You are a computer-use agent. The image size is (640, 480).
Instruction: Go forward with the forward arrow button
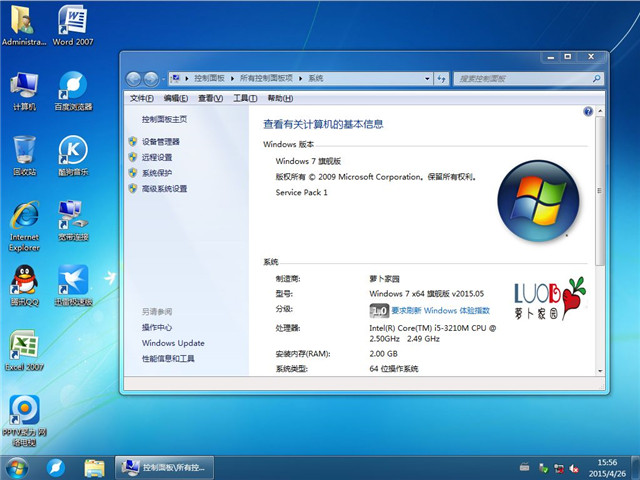tap(151, 79)
